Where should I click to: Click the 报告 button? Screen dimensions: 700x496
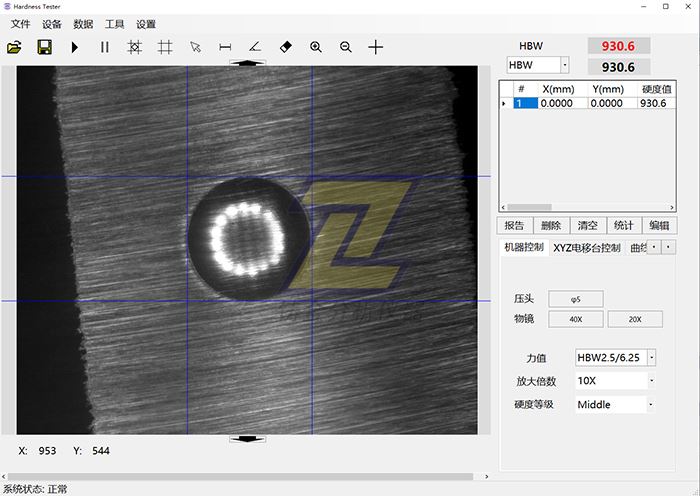click(x=514, y=226)
